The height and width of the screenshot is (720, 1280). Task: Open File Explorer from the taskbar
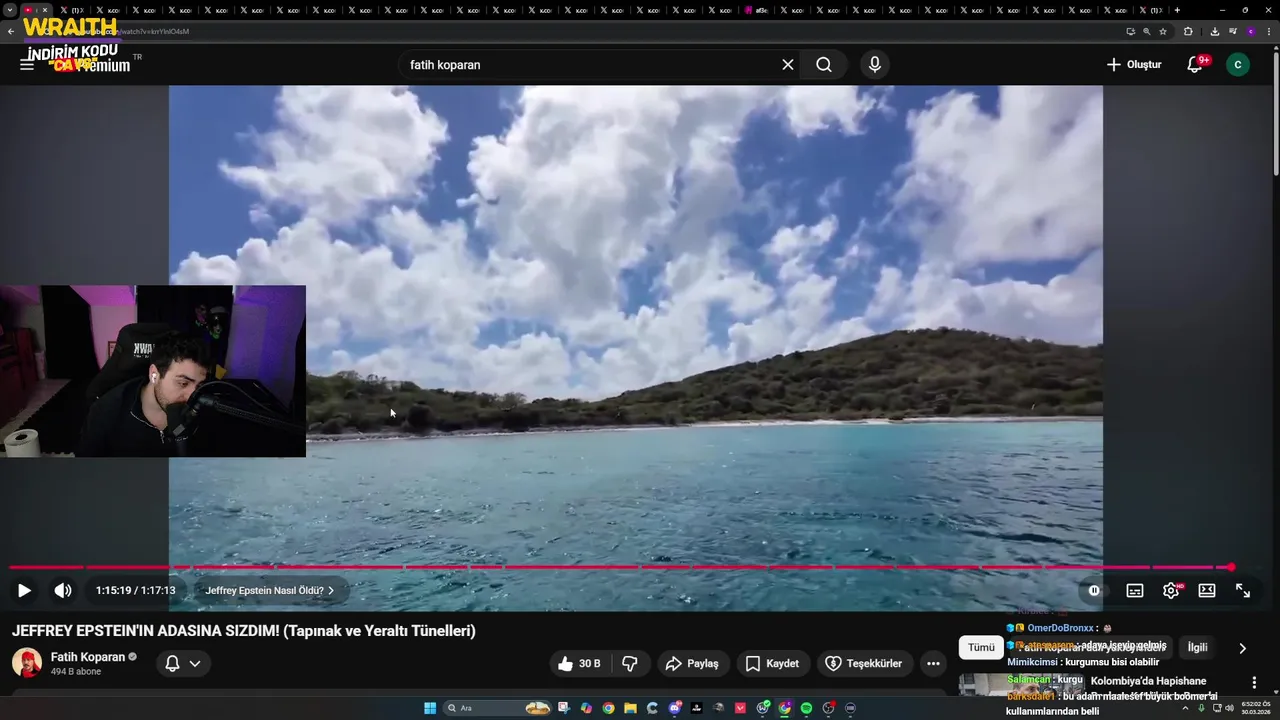click(x=630, y=708)
